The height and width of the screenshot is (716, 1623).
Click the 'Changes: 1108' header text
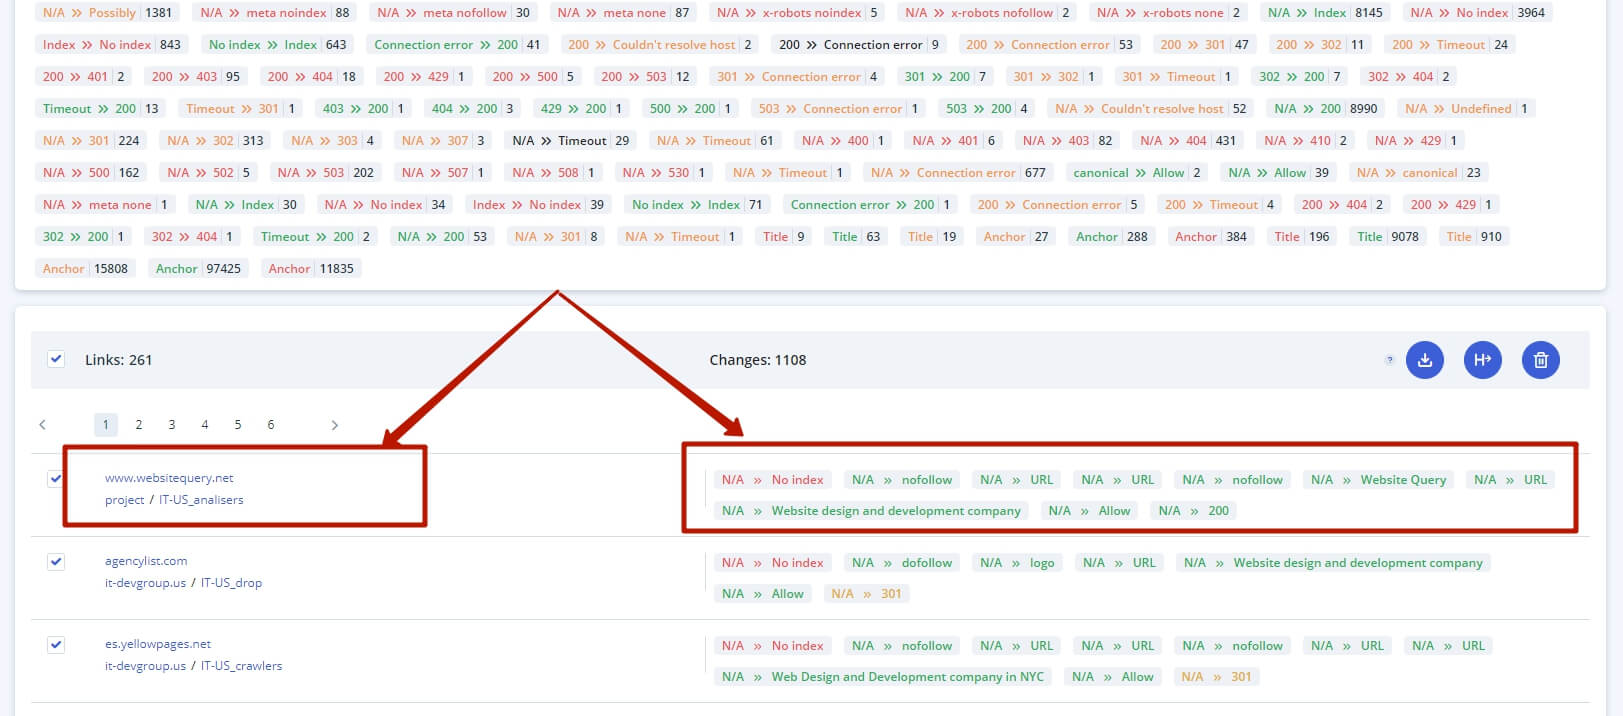(757, 360)
